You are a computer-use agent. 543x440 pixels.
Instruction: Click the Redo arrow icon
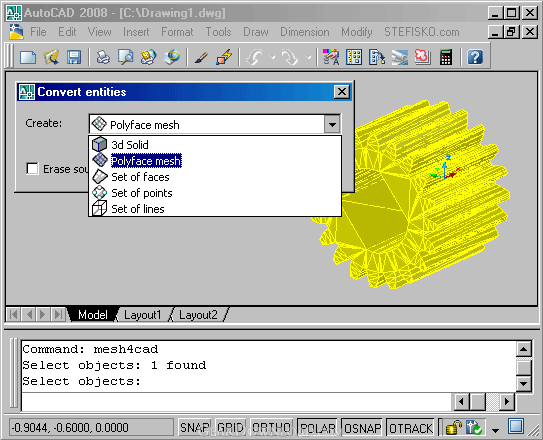pyautogui.click(x=290, y=57)
